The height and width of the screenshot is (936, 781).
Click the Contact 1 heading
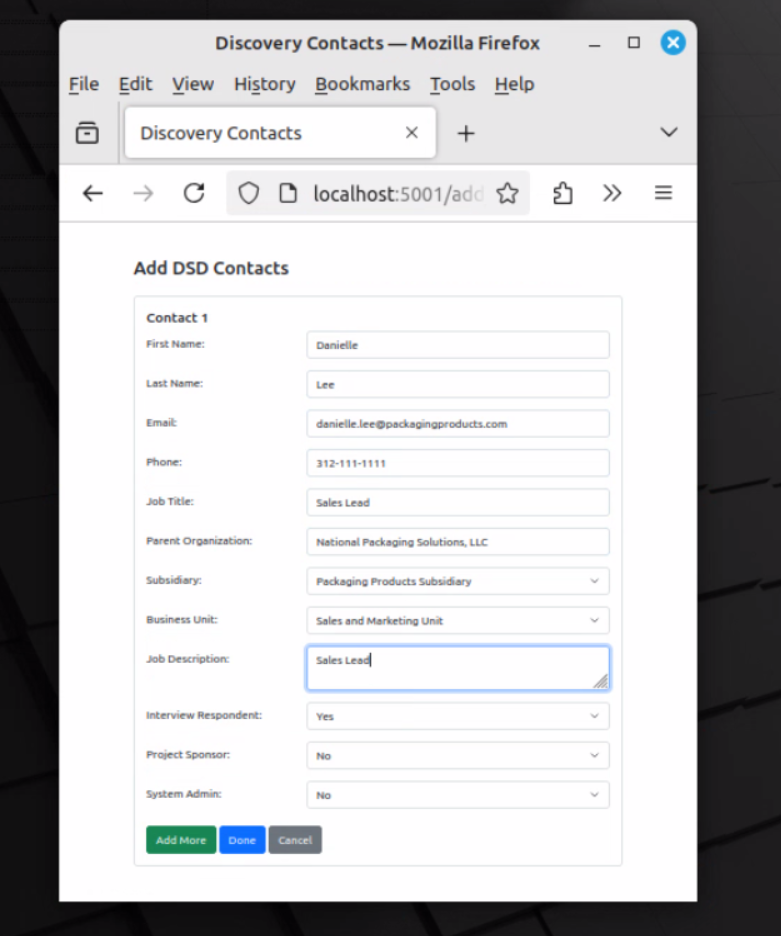[x=177, y=318]
